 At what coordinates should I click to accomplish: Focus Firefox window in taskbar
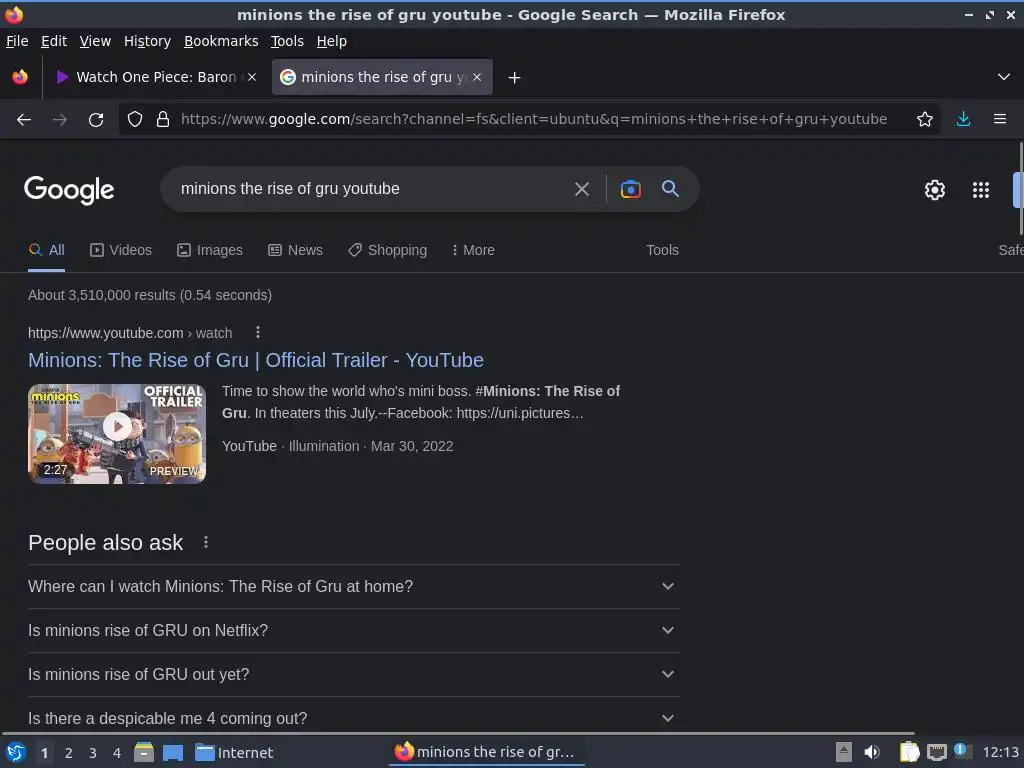coord(485,752)
